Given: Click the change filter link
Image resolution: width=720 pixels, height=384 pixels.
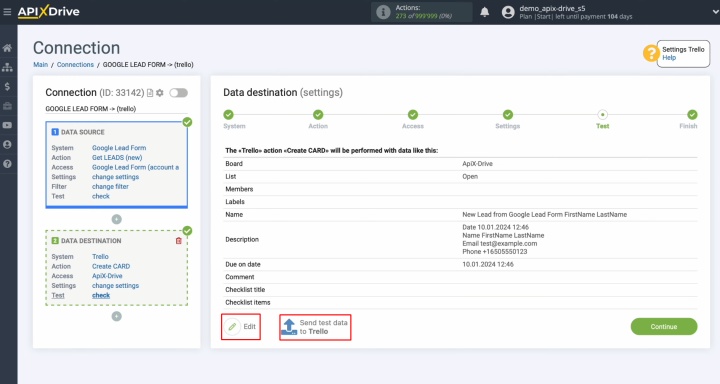Looking at the screenshot, I should (110, 186).
